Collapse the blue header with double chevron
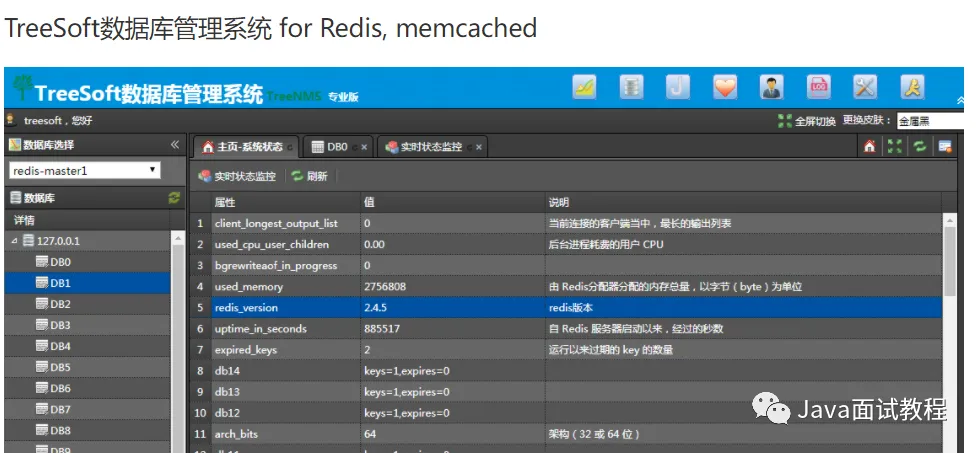The height and width of the screenshot is (453, 979). click(x=960, y=100)
